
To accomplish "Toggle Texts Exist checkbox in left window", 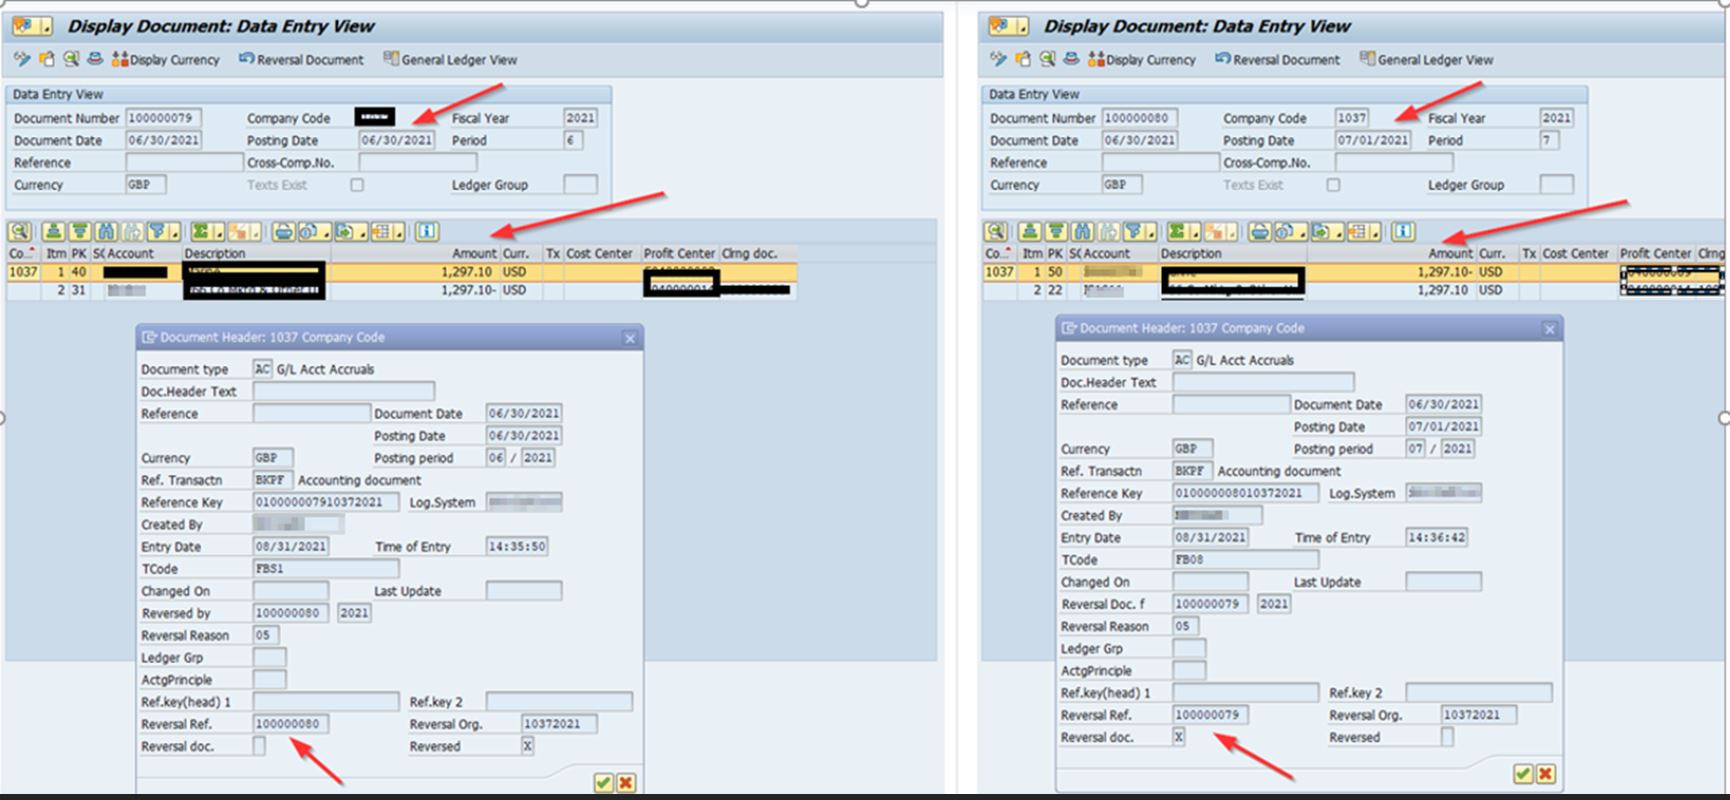I will [357, 185].
